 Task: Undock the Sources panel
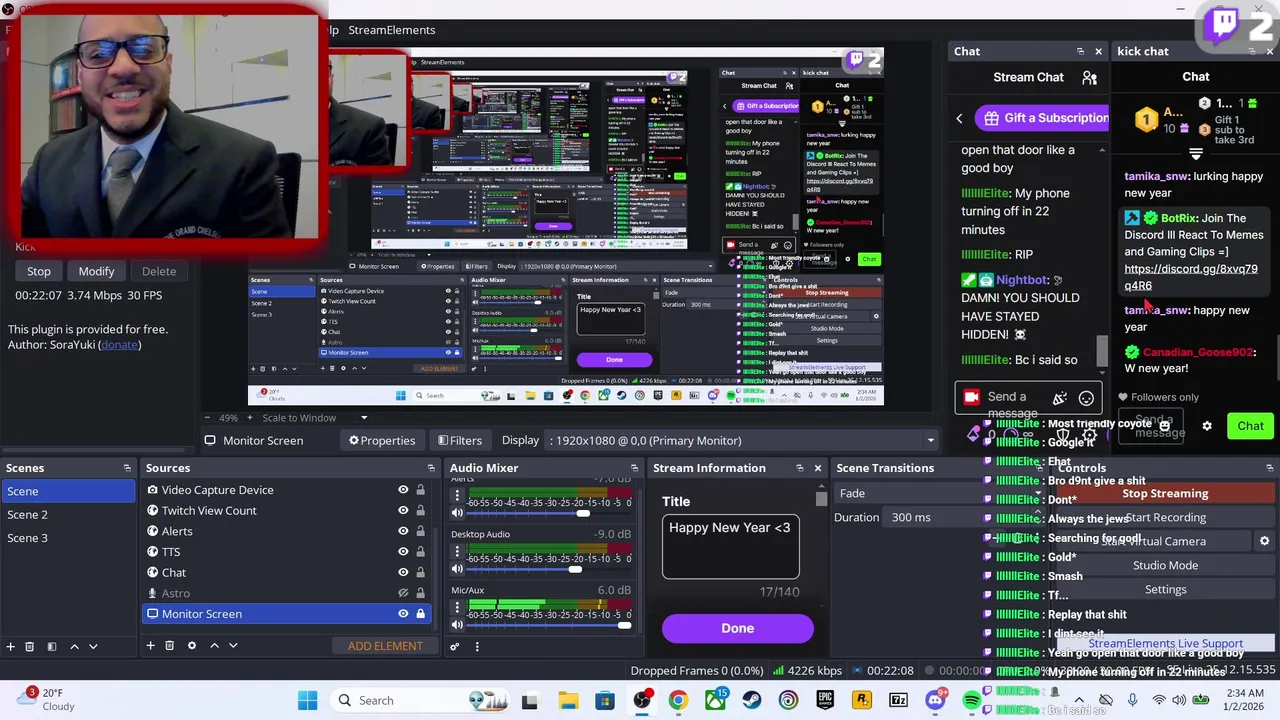[x=431, y=468]
